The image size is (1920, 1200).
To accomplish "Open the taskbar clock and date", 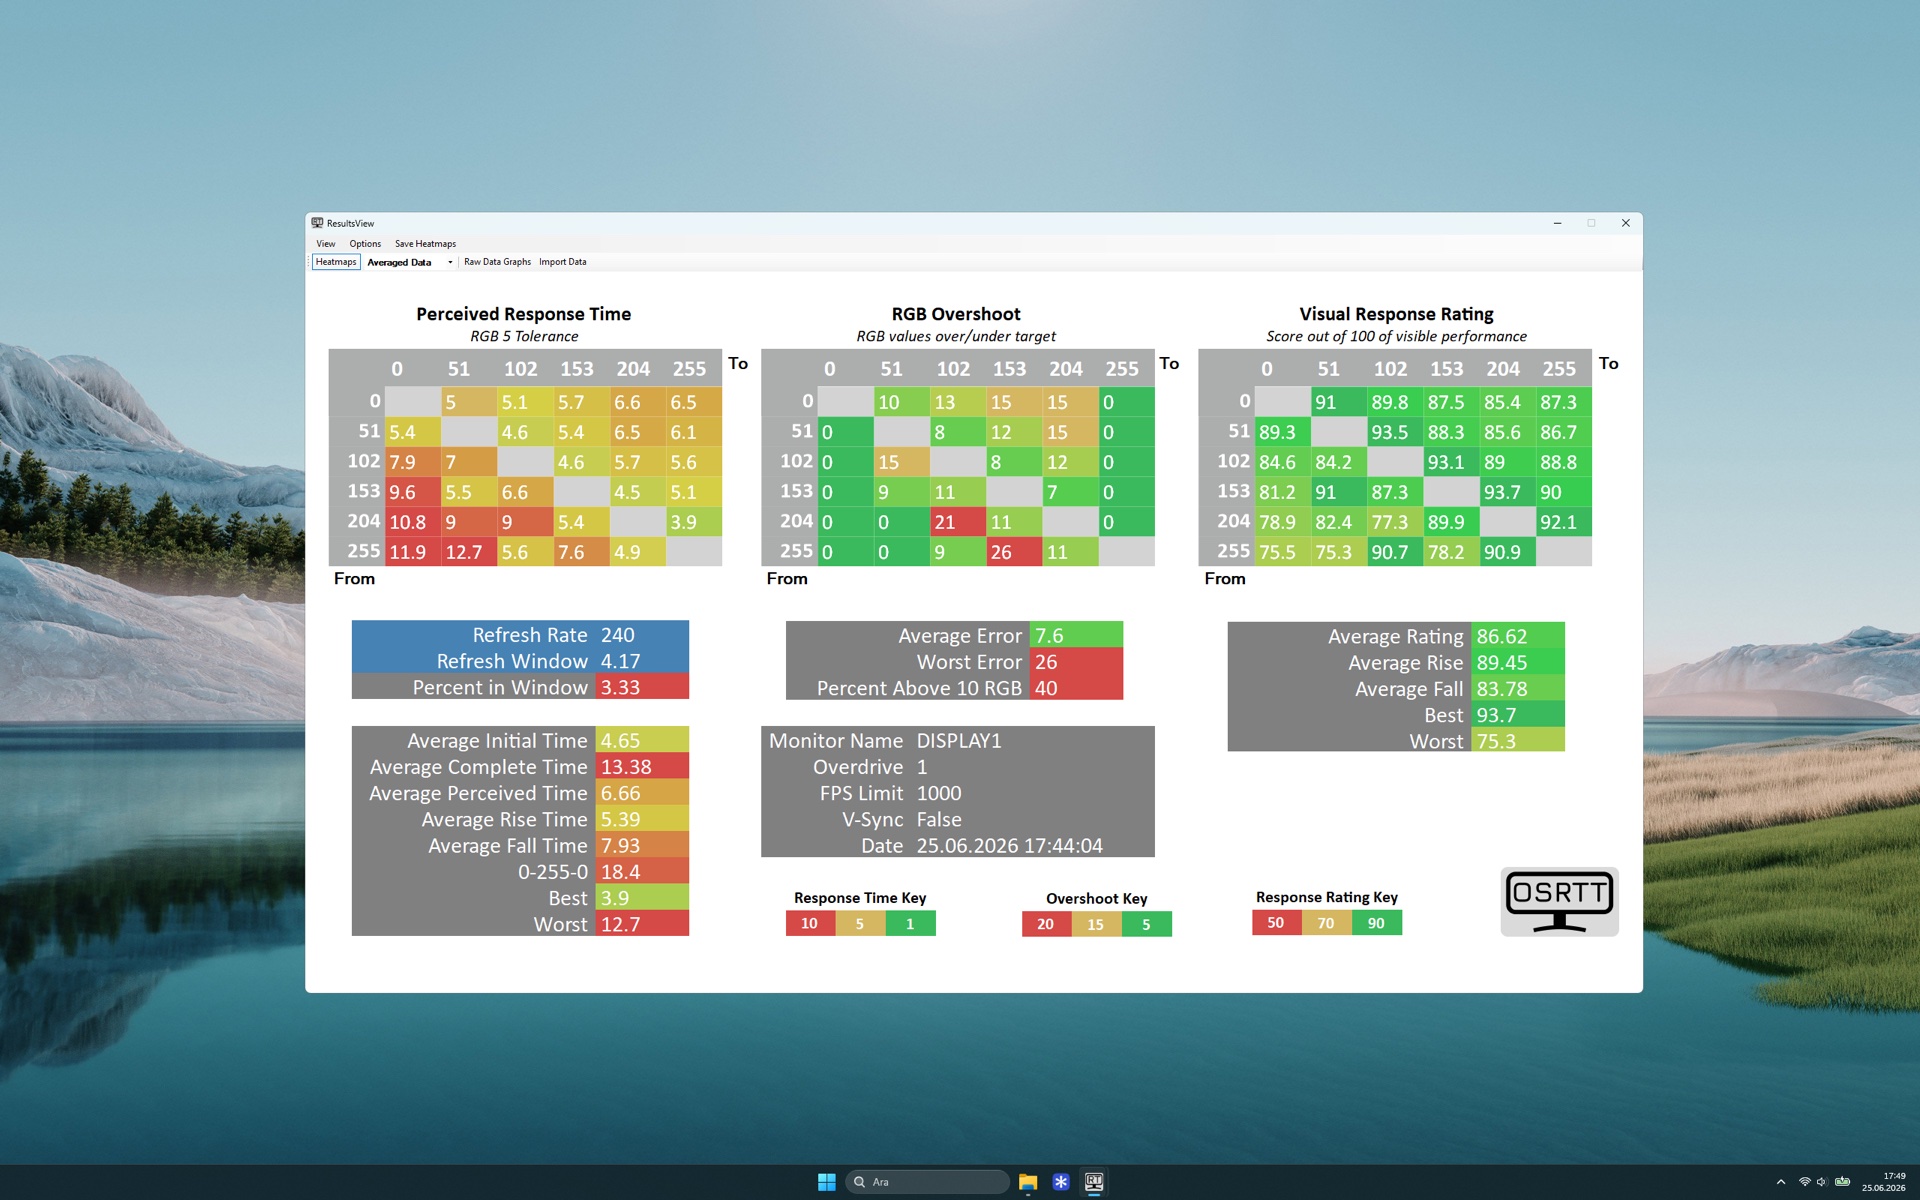I will [1884, 1182].
